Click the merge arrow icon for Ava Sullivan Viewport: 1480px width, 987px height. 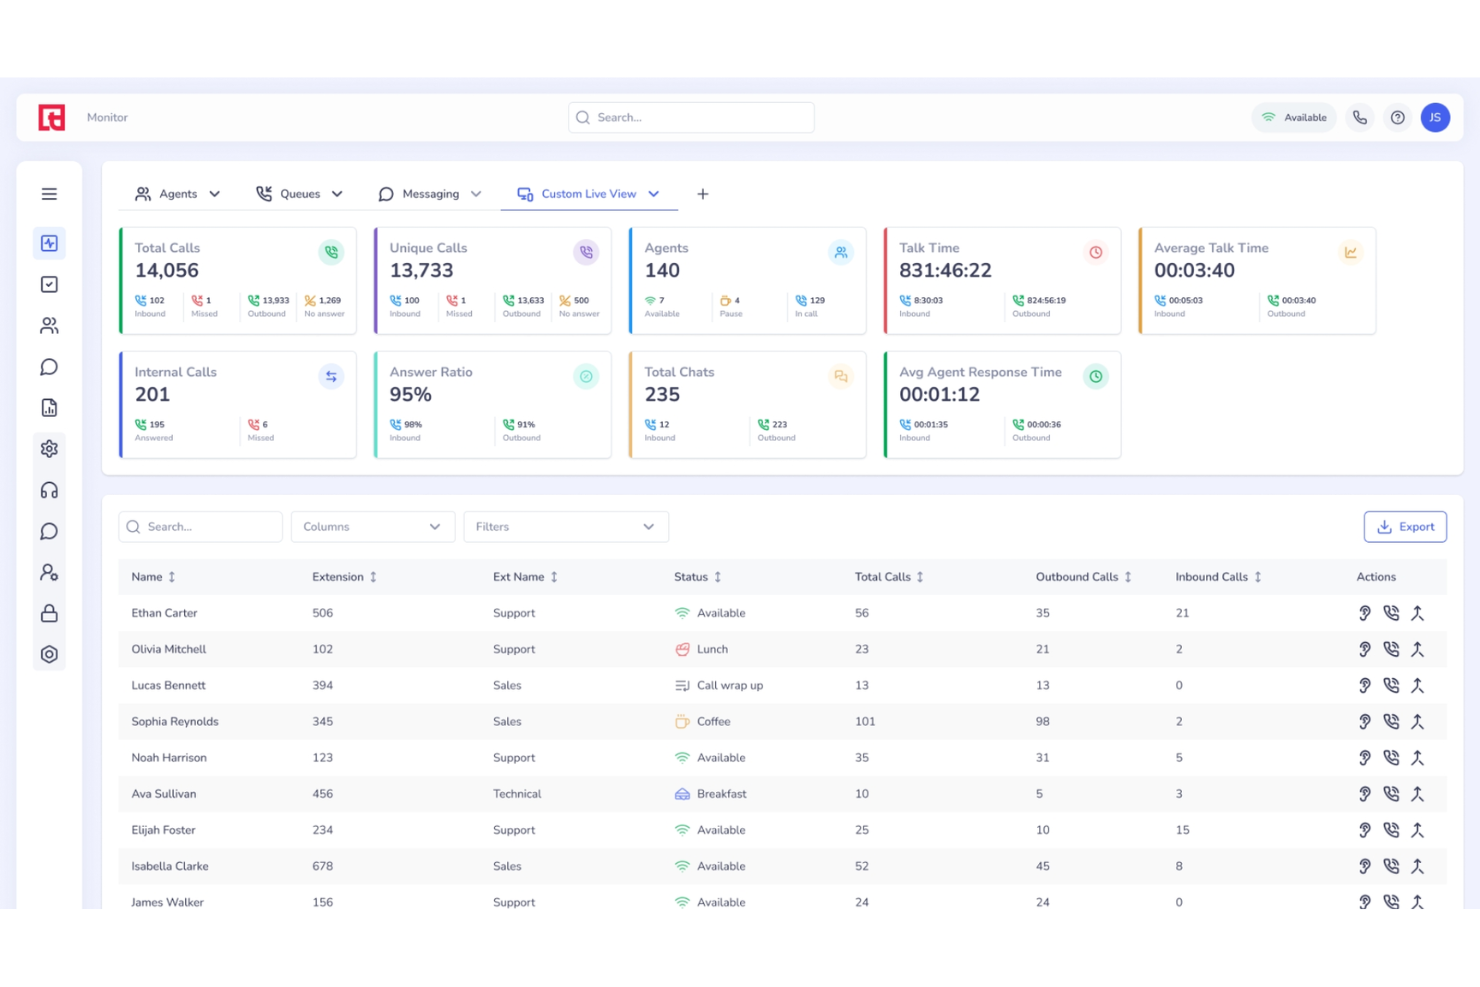pyautogui.click(x=1417, y=794)
